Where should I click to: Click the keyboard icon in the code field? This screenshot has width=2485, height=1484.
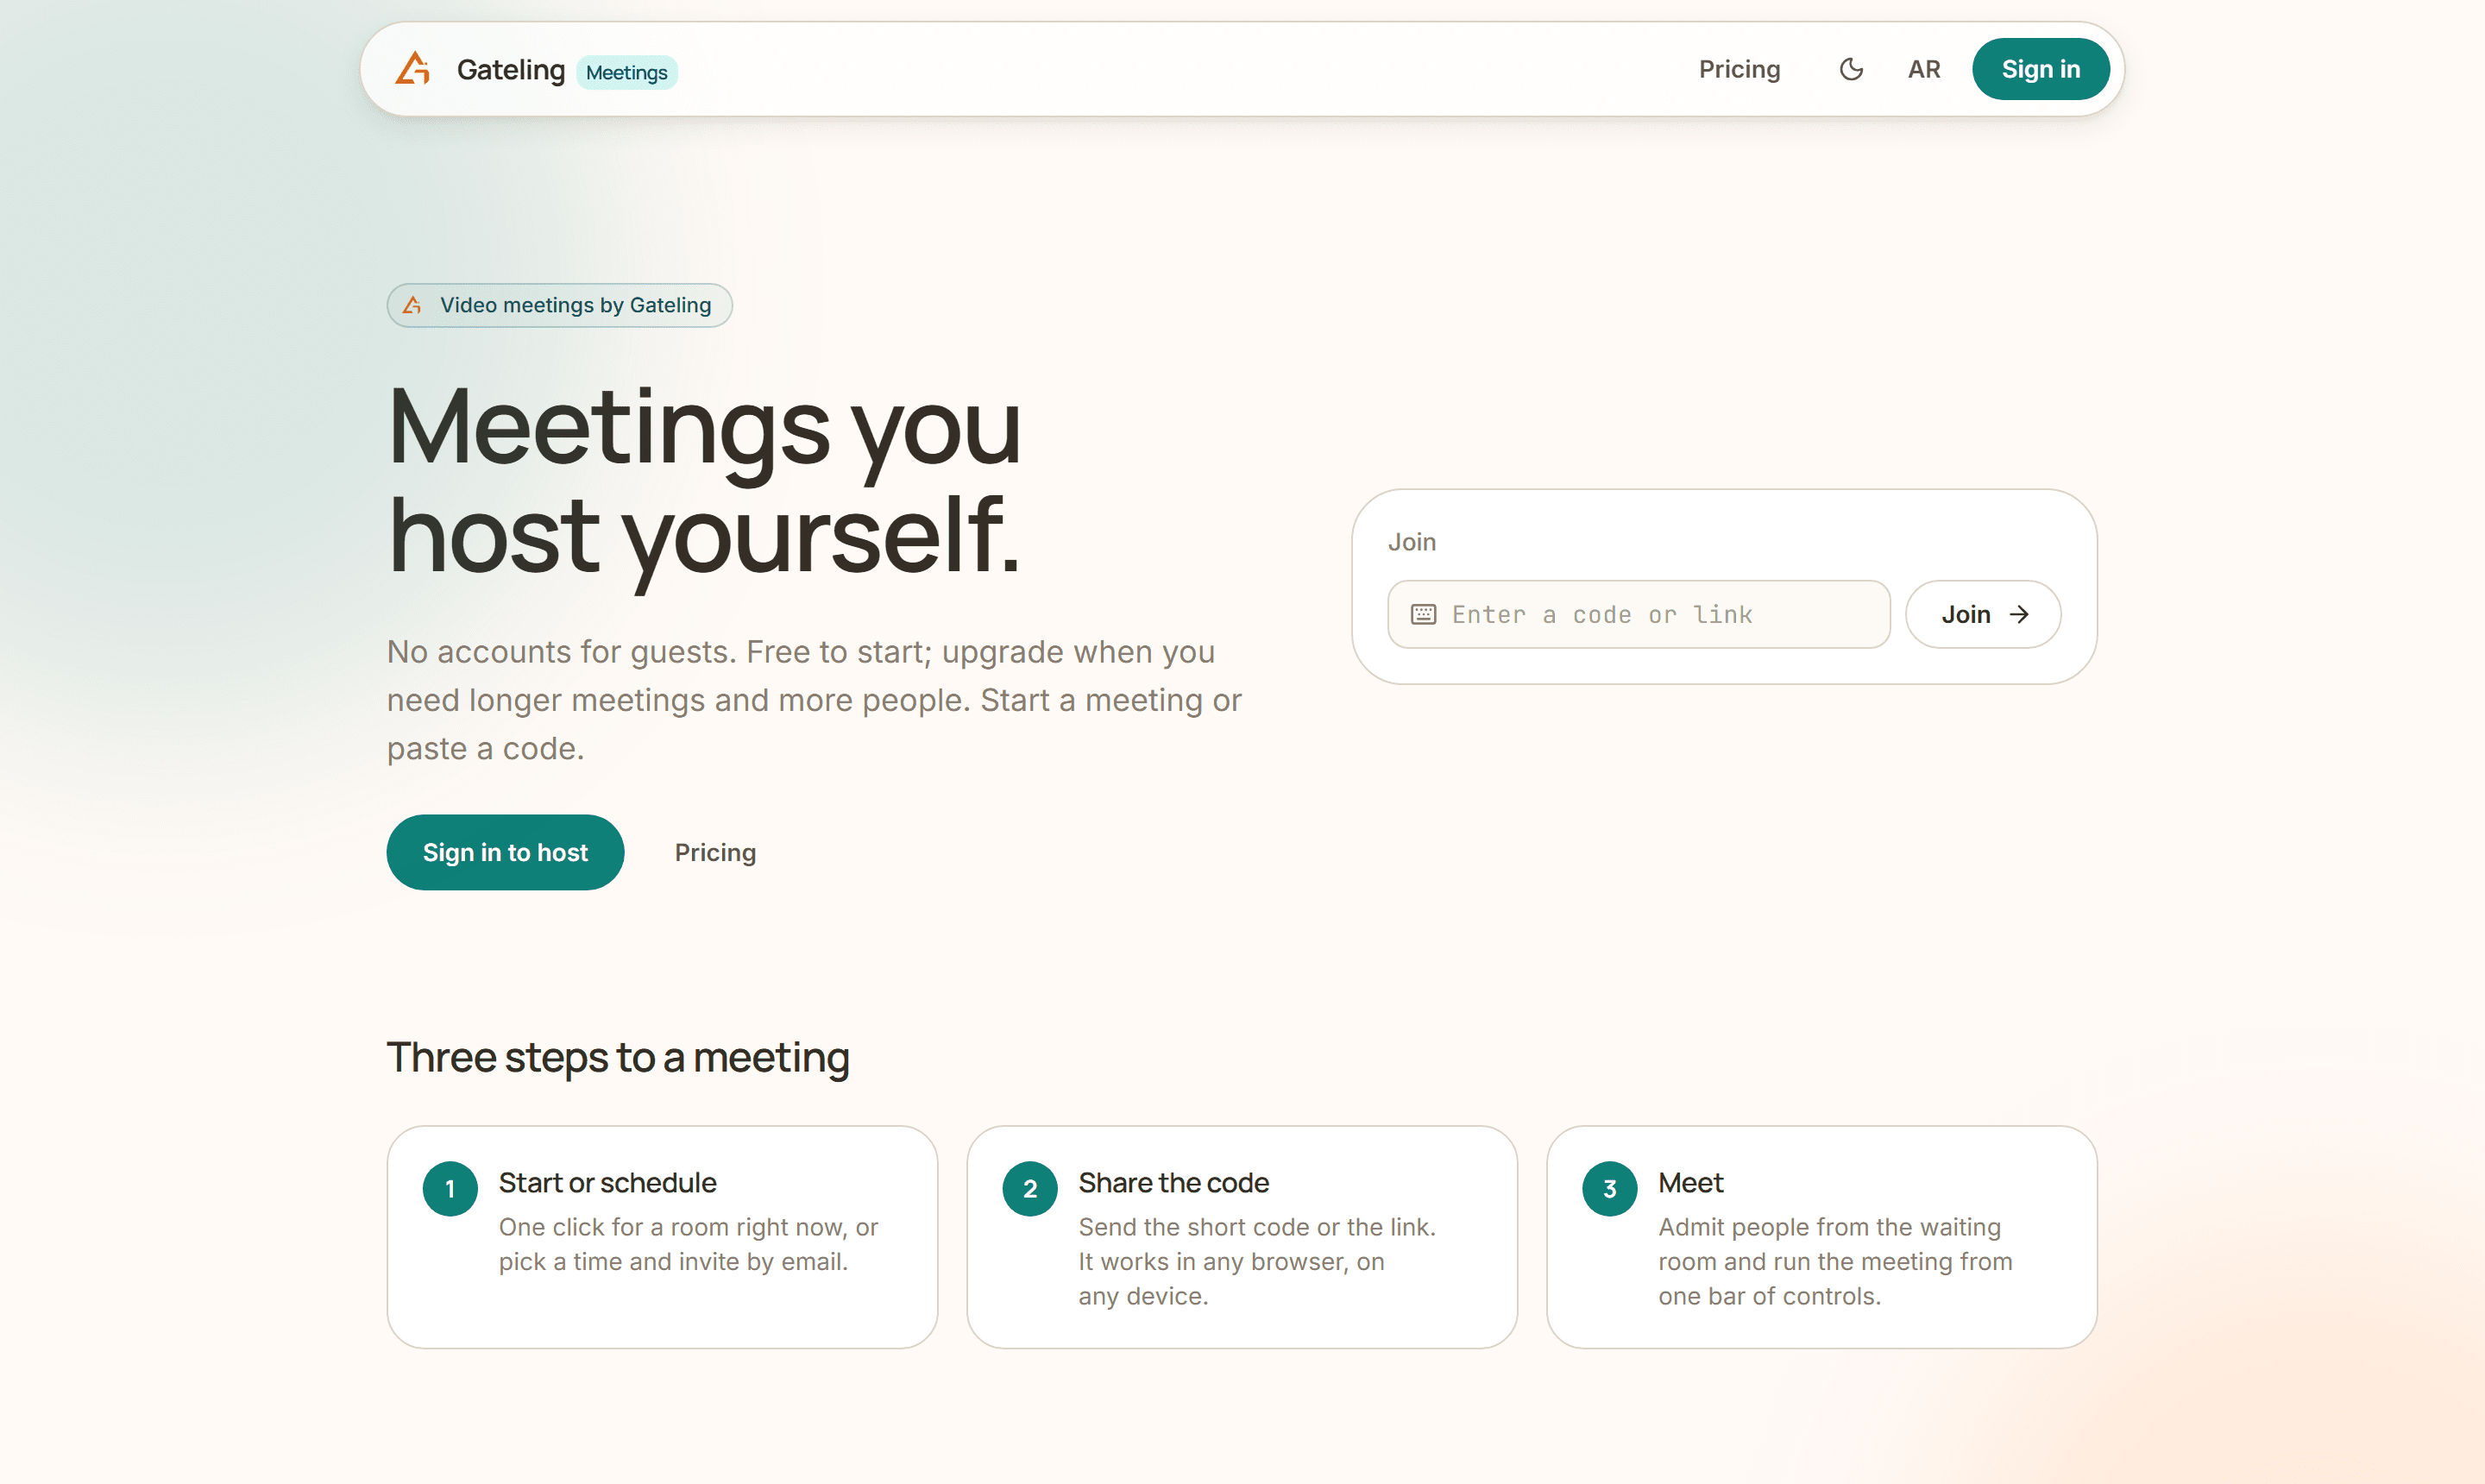(x=1423, y=614)
